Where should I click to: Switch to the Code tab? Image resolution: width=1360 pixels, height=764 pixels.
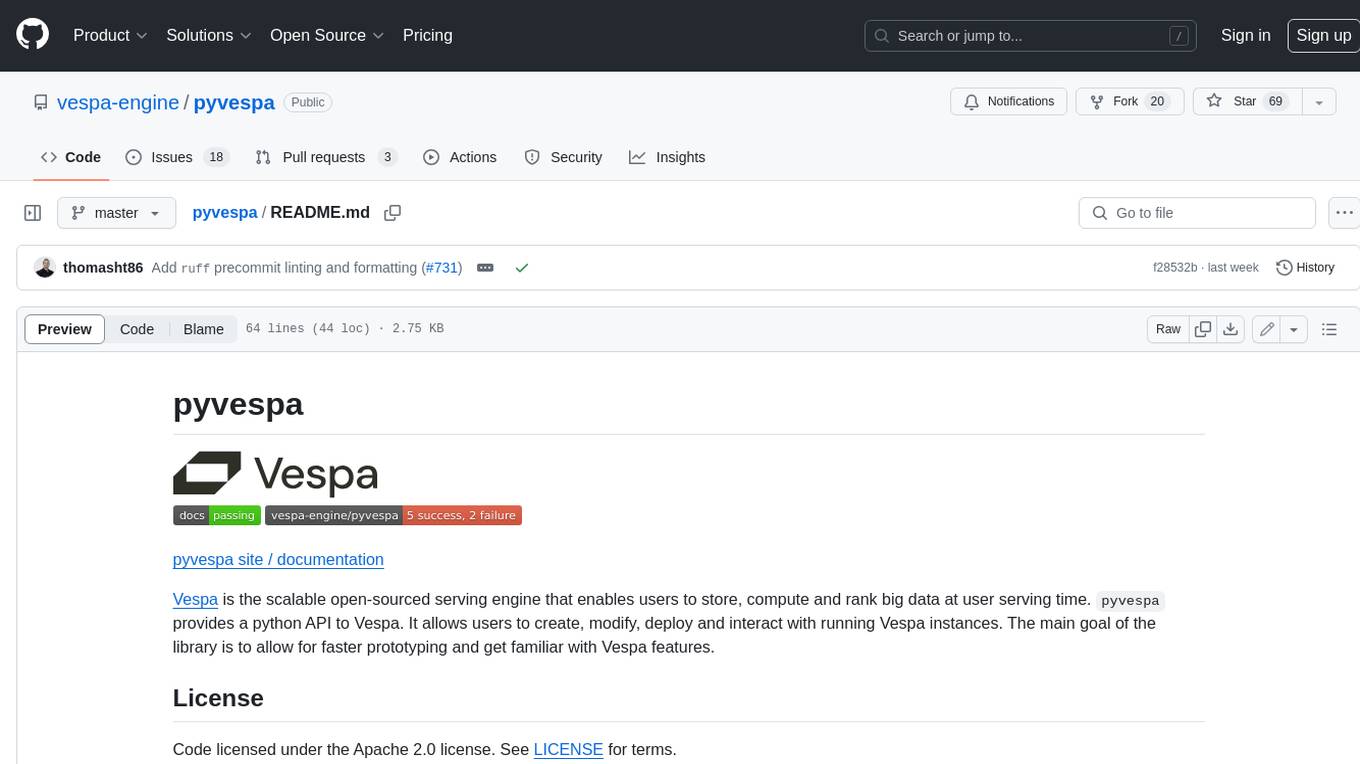pyautogui.click(x=71, y=157)
